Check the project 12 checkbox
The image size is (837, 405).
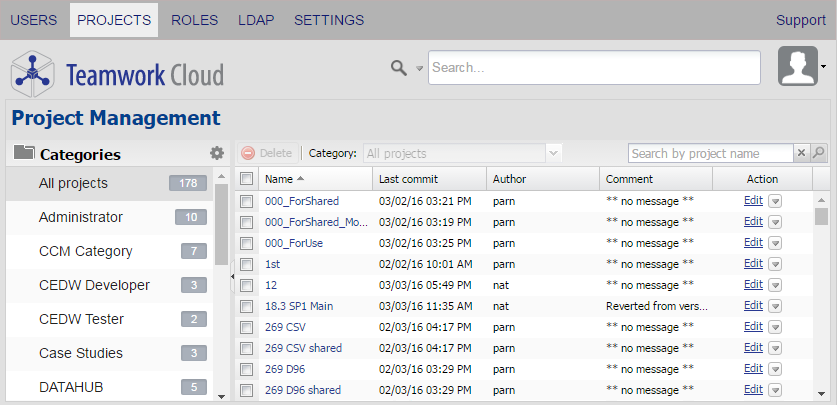246,285
